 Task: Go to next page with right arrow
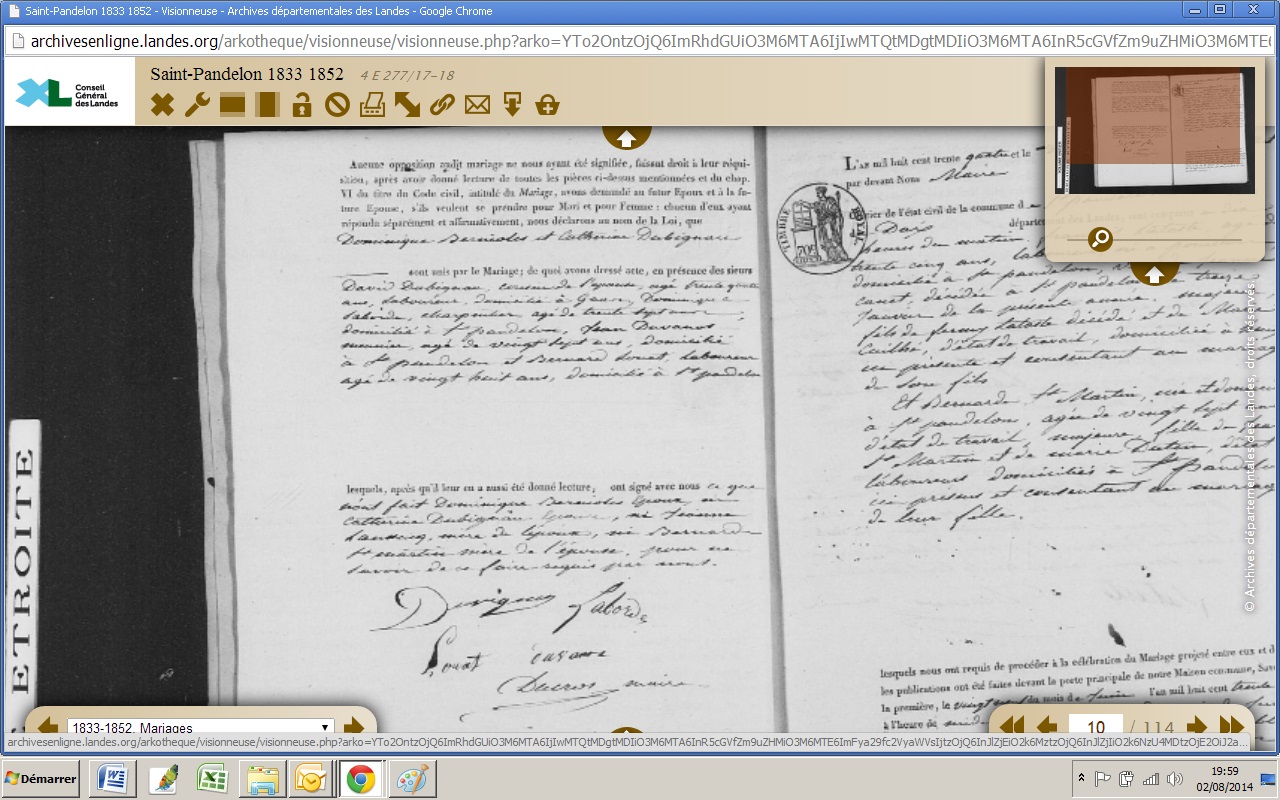tap(1195, 726)
